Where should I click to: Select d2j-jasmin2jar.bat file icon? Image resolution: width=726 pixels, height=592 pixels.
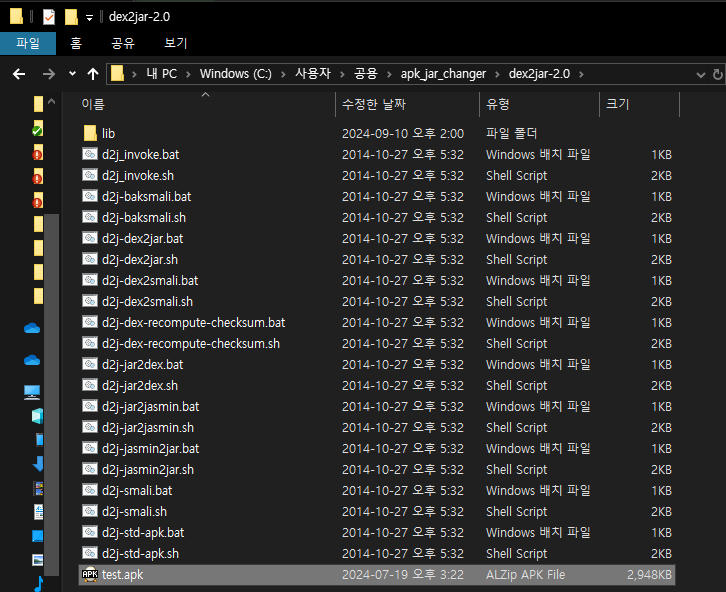tap(90, 448)
